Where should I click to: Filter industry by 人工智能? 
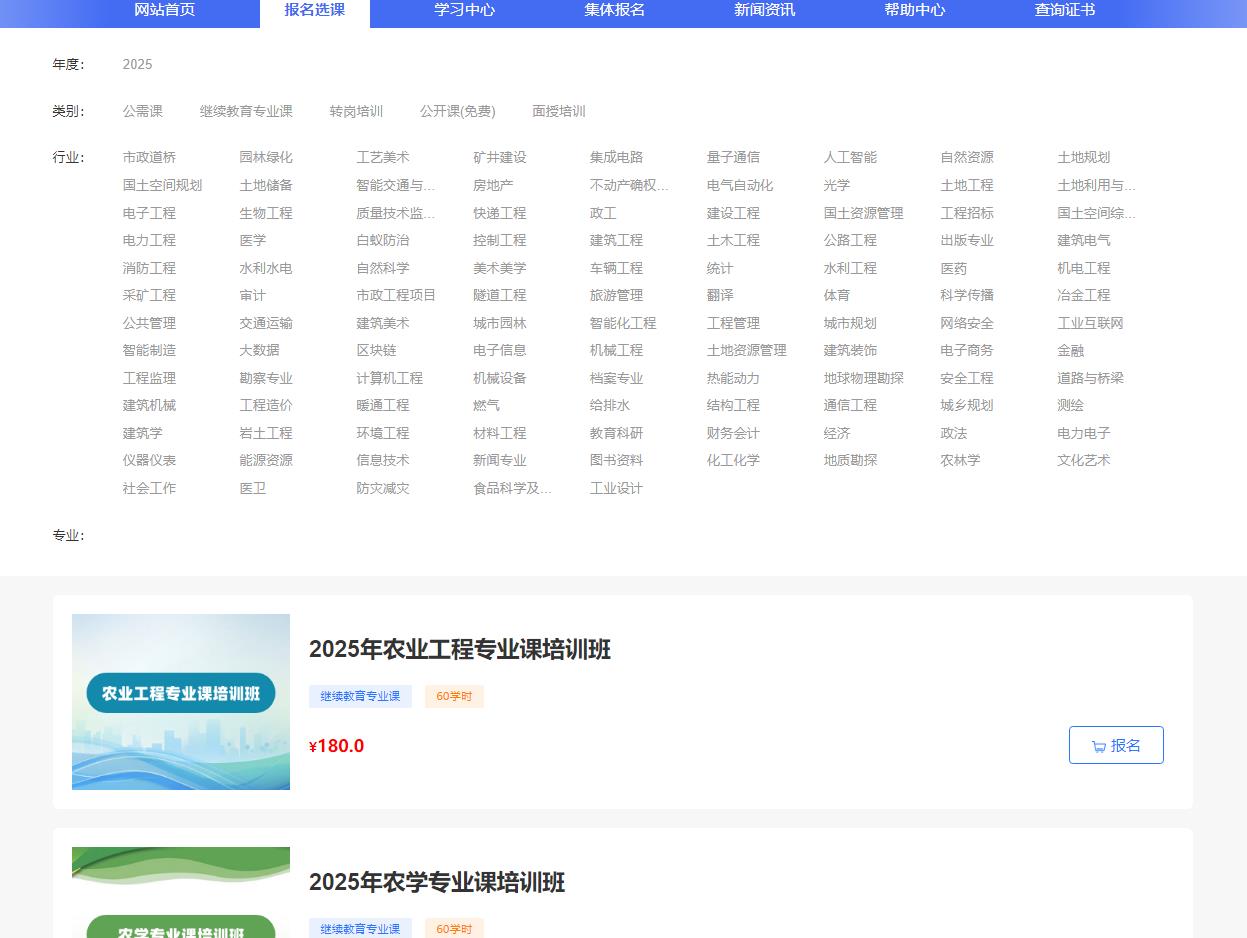(850, 157)
